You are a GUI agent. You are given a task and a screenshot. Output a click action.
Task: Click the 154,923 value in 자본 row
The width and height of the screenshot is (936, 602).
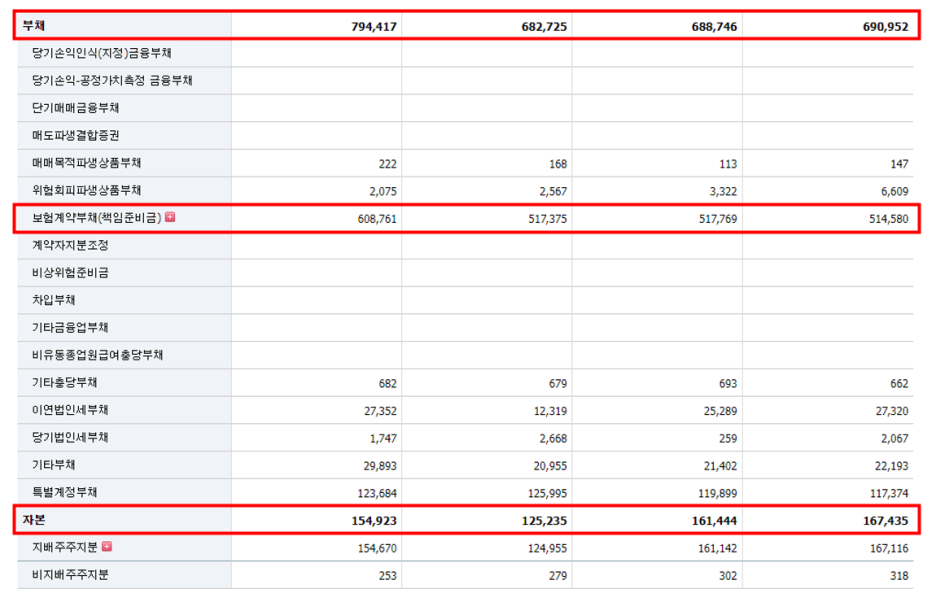coord(374,521)
